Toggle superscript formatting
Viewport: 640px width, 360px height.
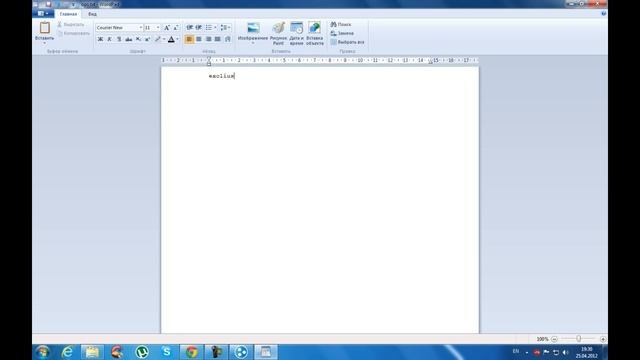coord(147,39)
